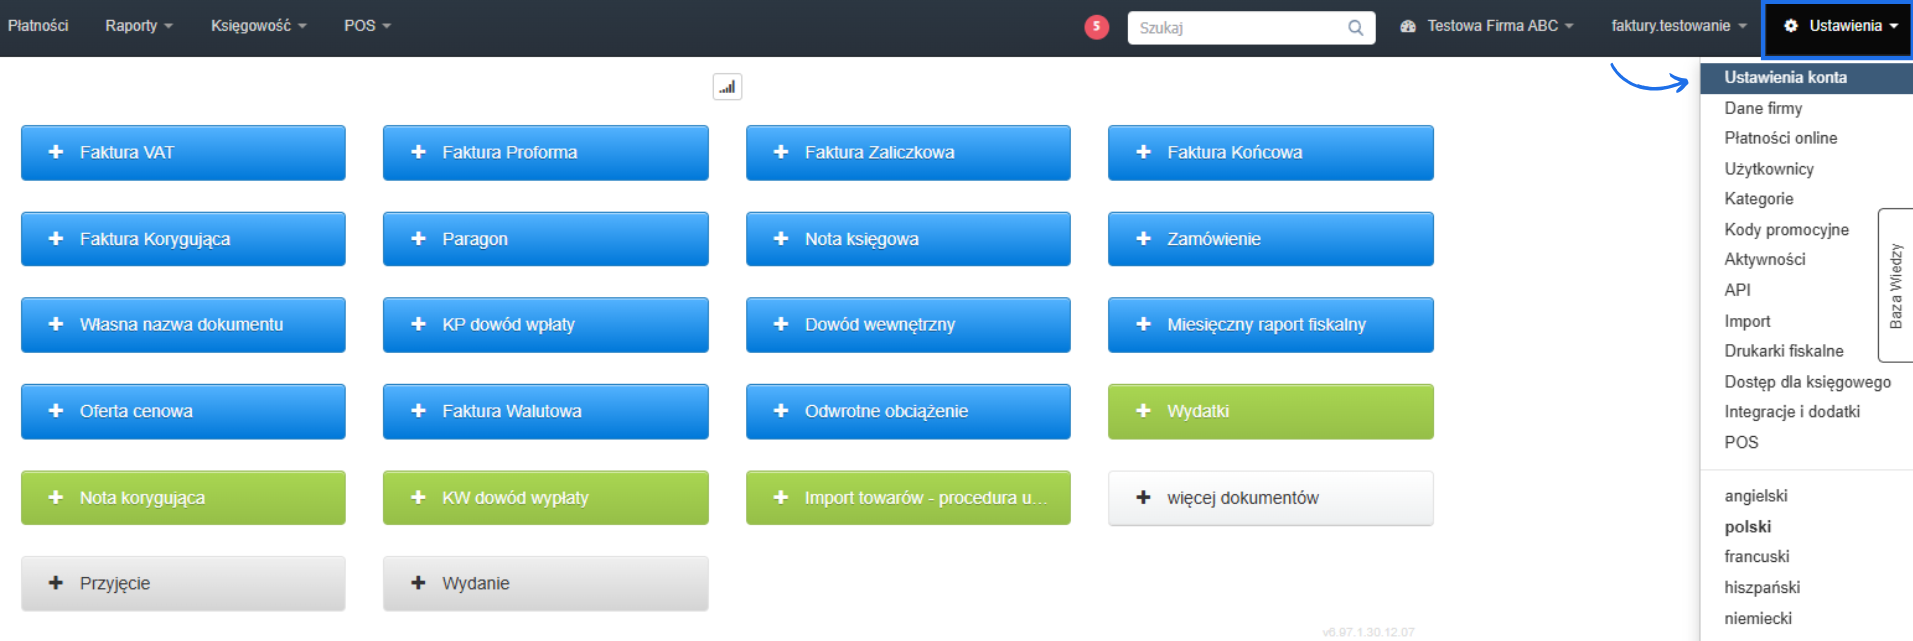Click the magnifier icon in search box
Viewport: 1913px width, 641px height.
(1355, 28)
